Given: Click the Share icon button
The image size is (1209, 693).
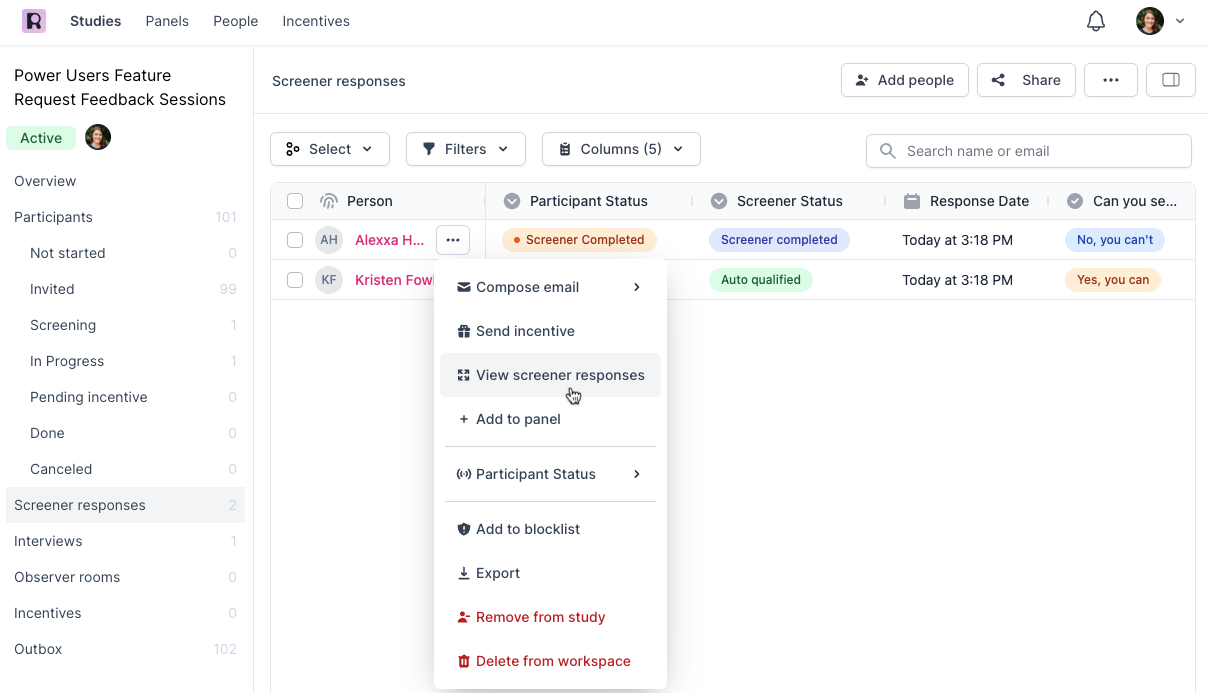Looking at the screenshot, I should tap(1025, 80).
